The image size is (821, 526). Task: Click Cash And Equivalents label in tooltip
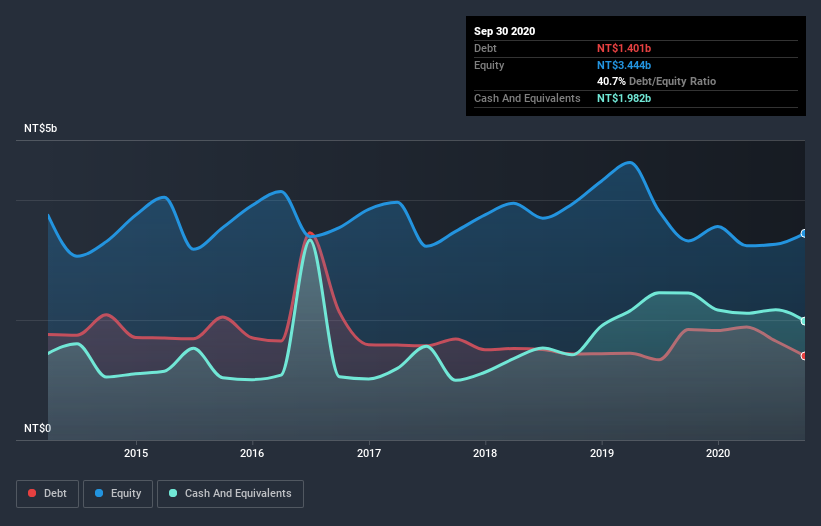(527, 98)
